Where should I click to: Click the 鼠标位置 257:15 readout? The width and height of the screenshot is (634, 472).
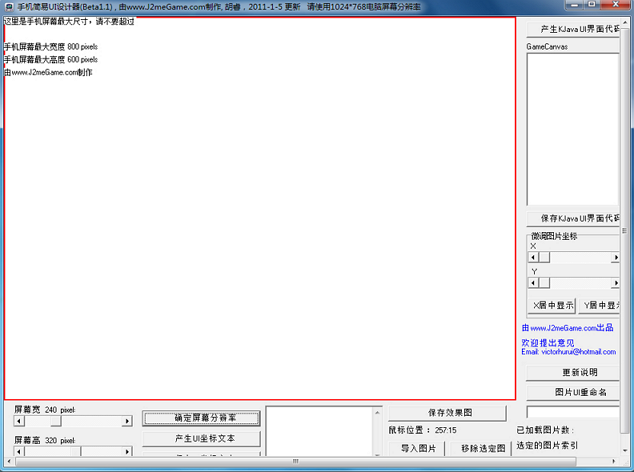[423, 430]
